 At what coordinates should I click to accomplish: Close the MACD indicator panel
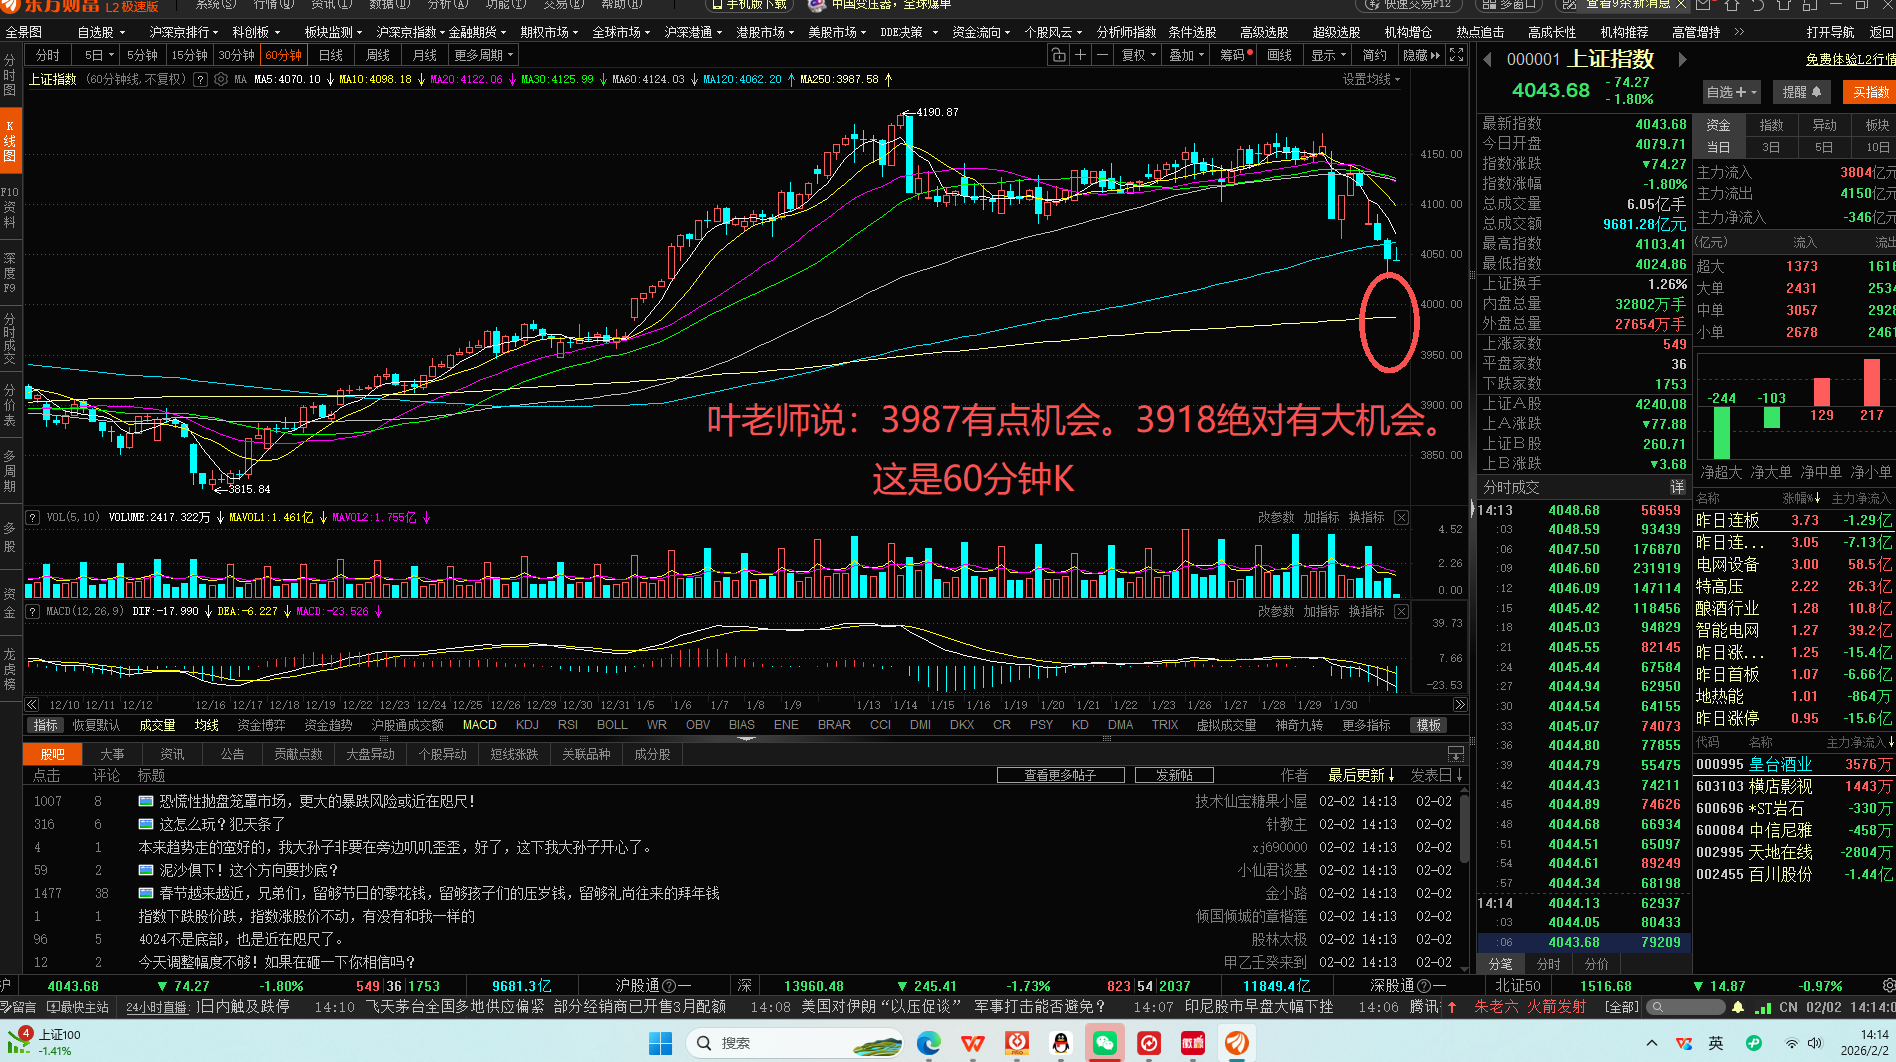[x=1401, y=611]
